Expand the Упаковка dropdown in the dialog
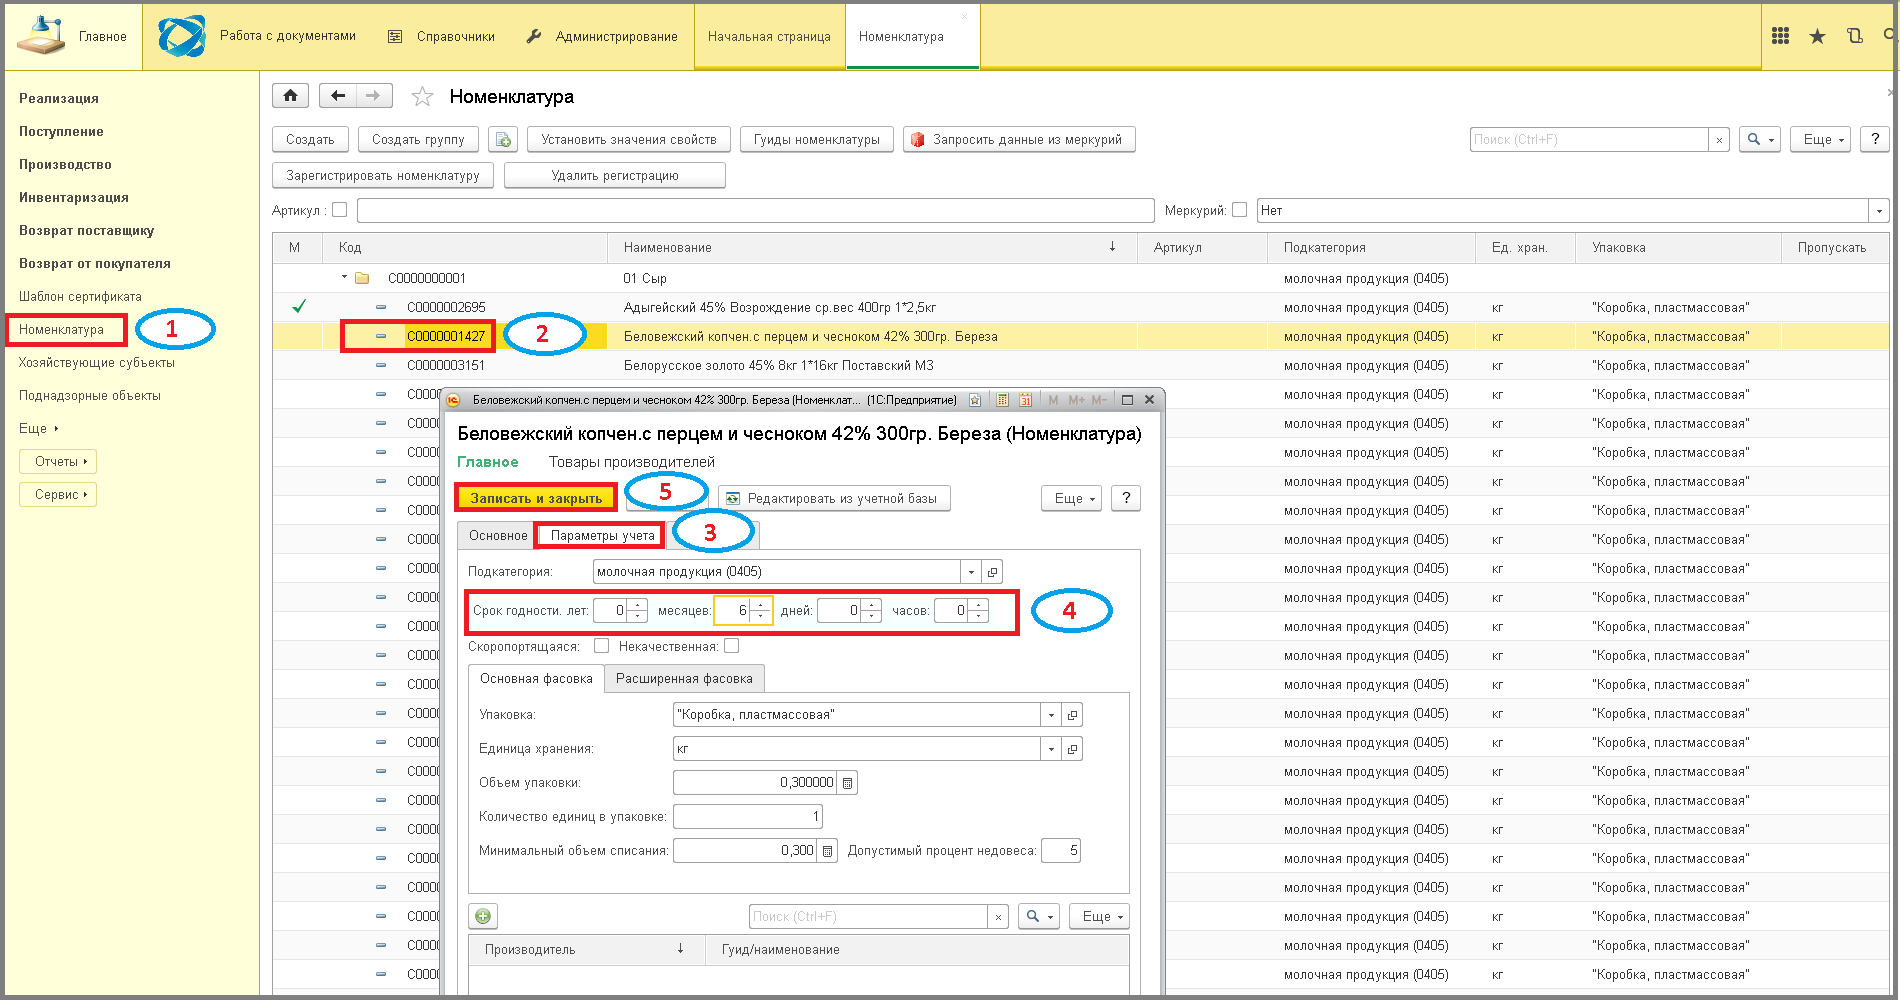1900x1000 pixels. [x=1051, y=715]
